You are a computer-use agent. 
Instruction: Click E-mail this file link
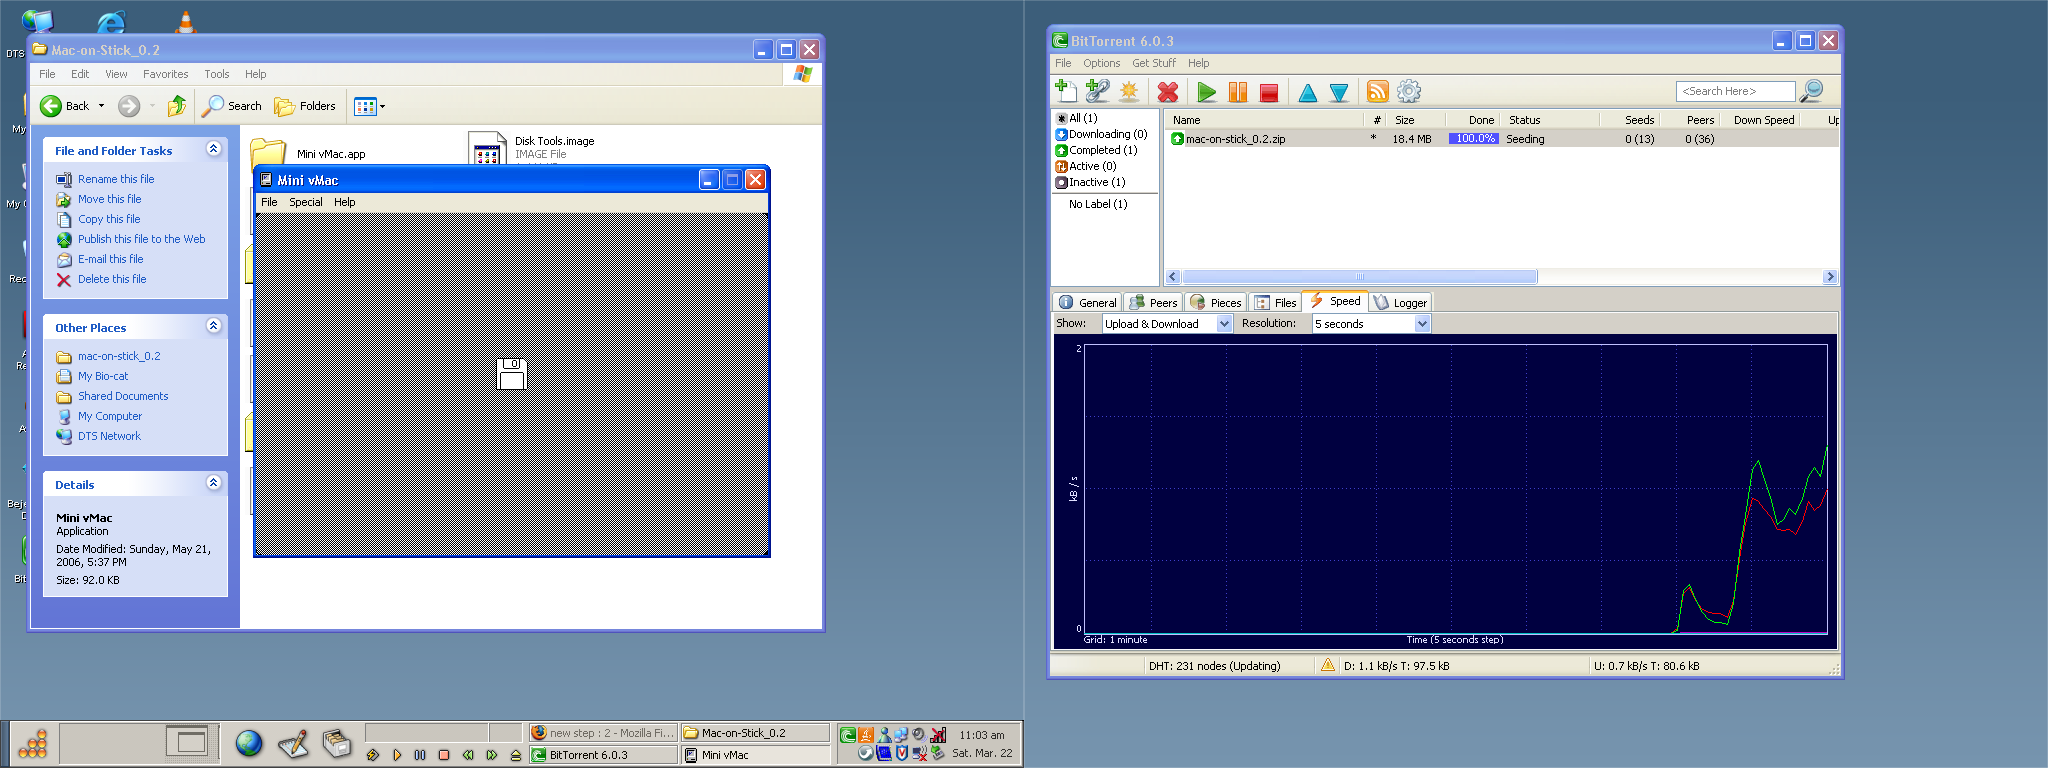point(111,259)
